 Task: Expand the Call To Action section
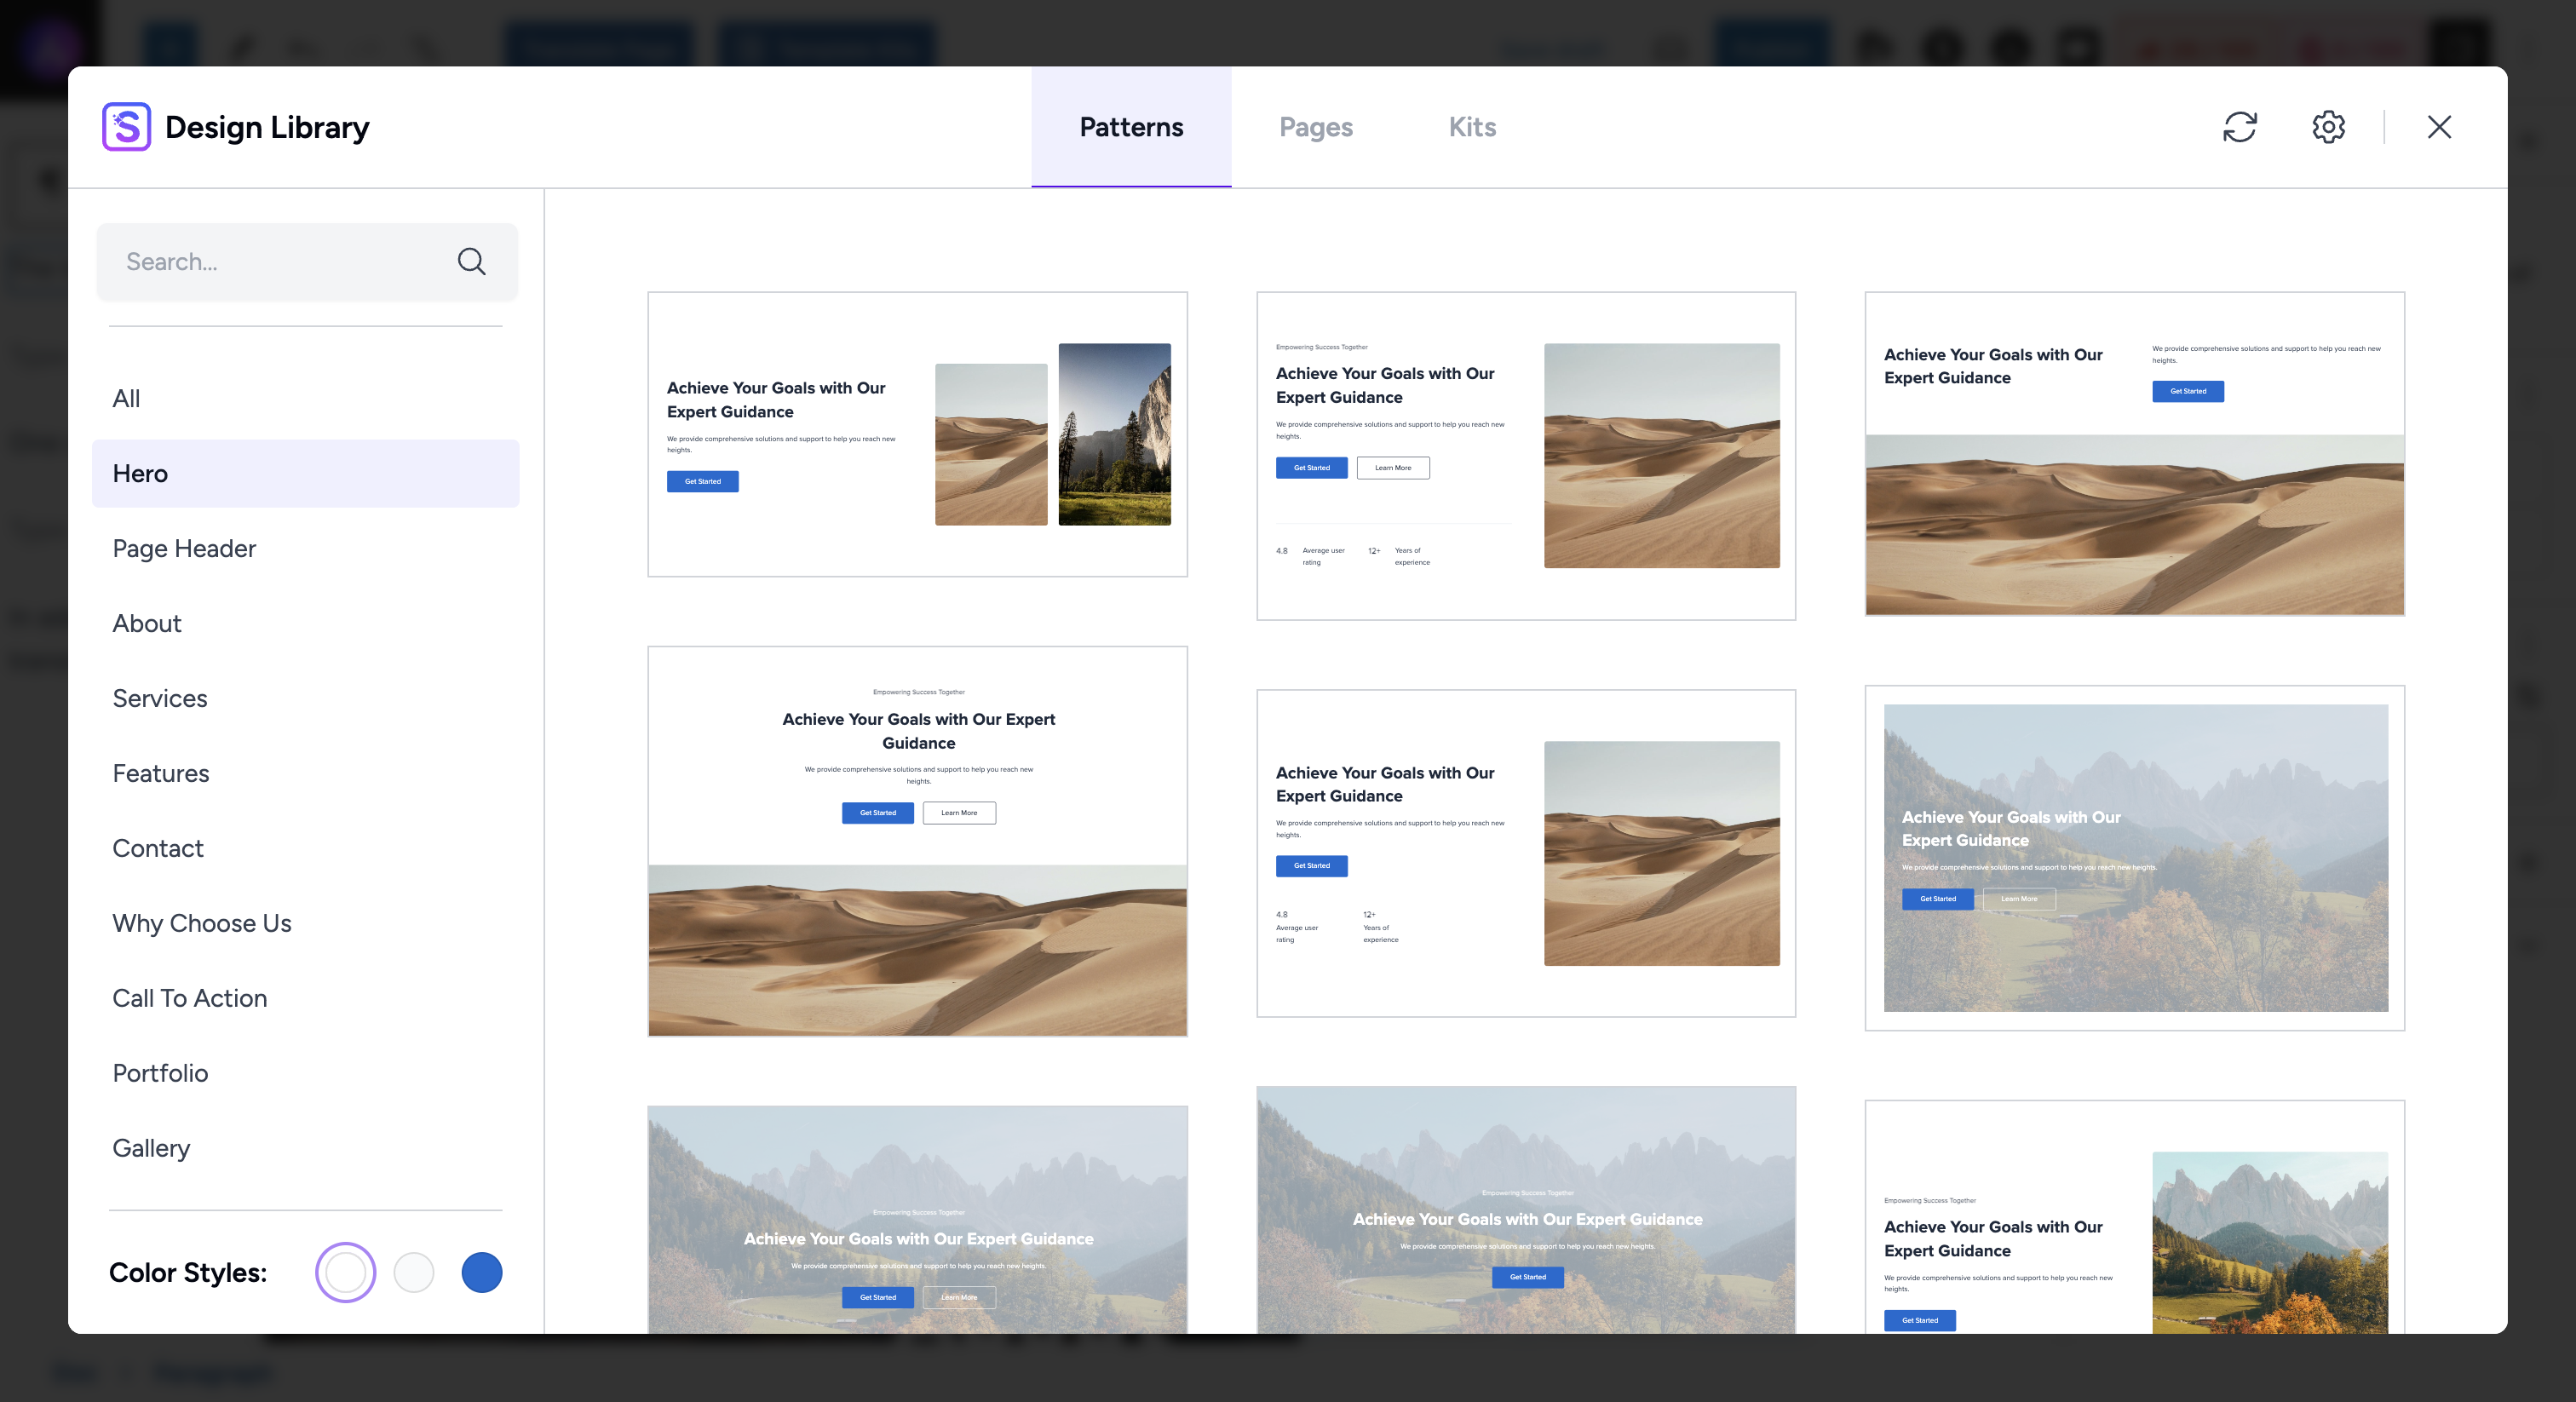coord(190,998)
